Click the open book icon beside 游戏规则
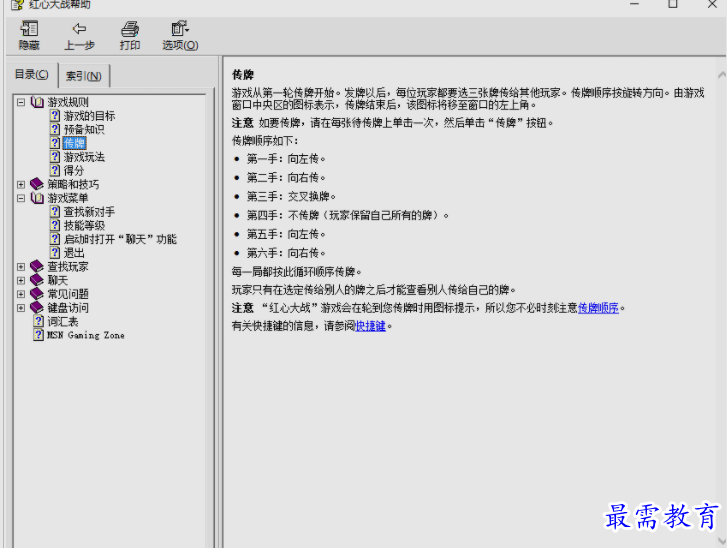 pos(37,102)
